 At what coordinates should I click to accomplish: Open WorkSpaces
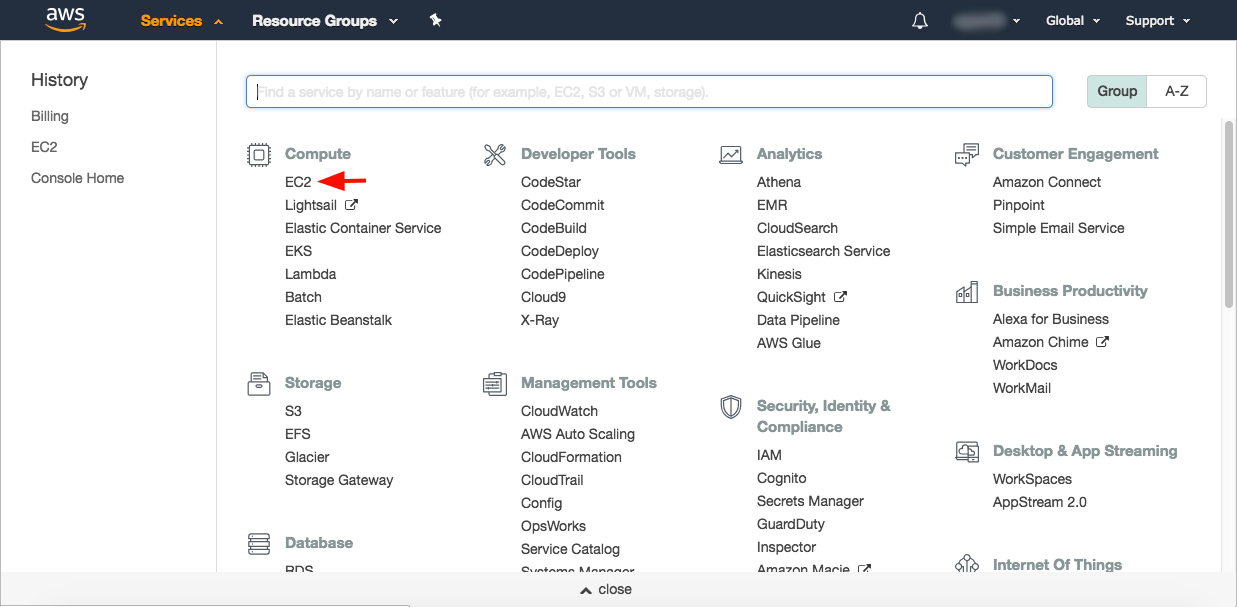click(x=1032, y=479)
